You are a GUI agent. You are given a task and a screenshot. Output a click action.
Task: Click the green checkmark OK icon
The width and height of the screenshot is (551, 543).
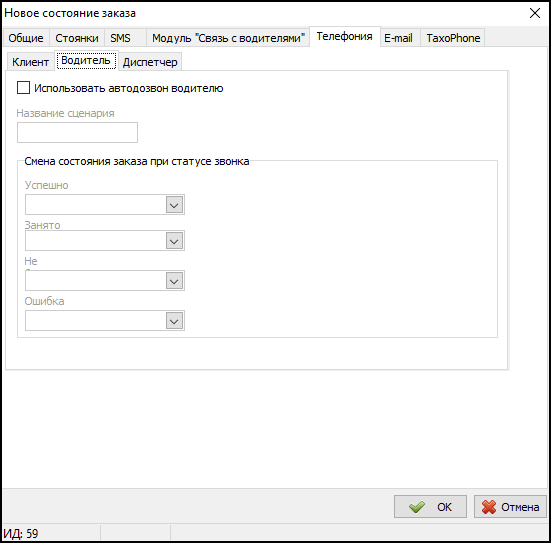[x=417, y=507]
